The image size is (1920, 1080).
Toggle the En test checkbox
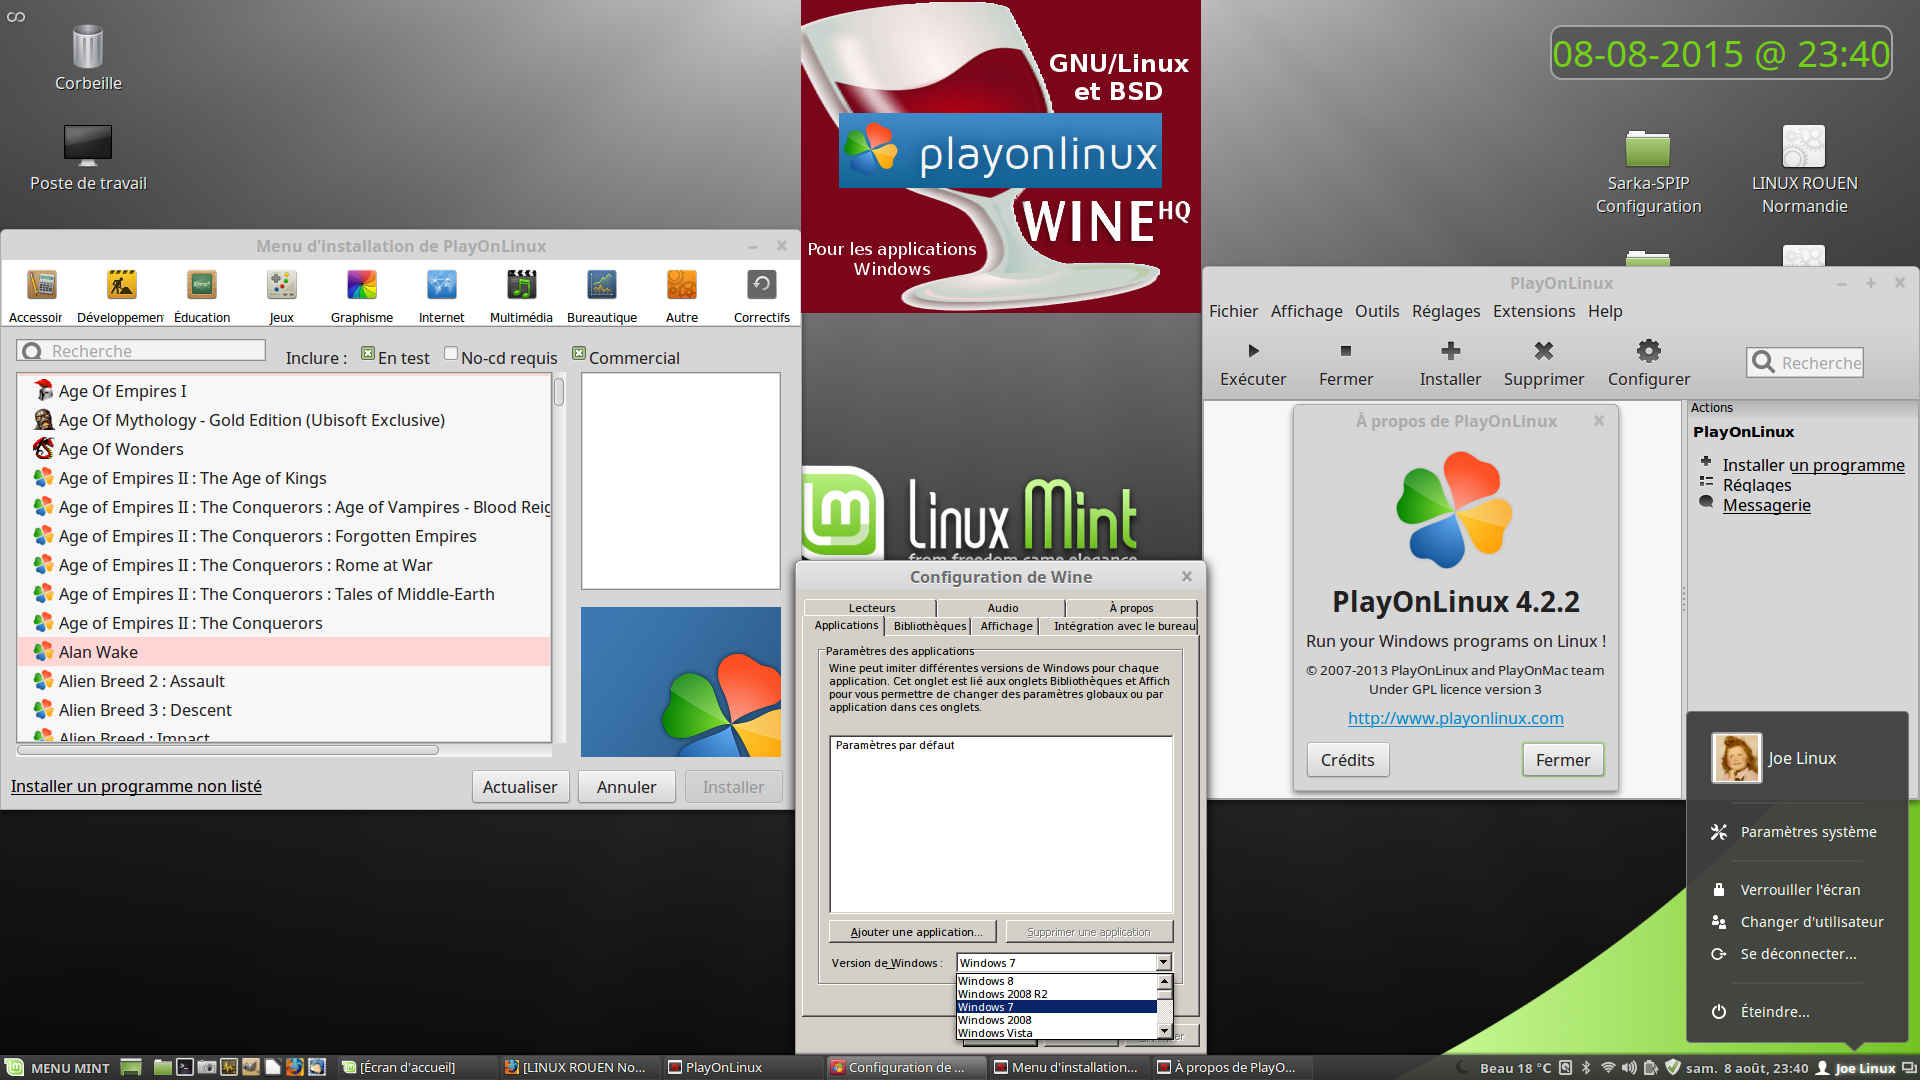[x=368, y=354]
